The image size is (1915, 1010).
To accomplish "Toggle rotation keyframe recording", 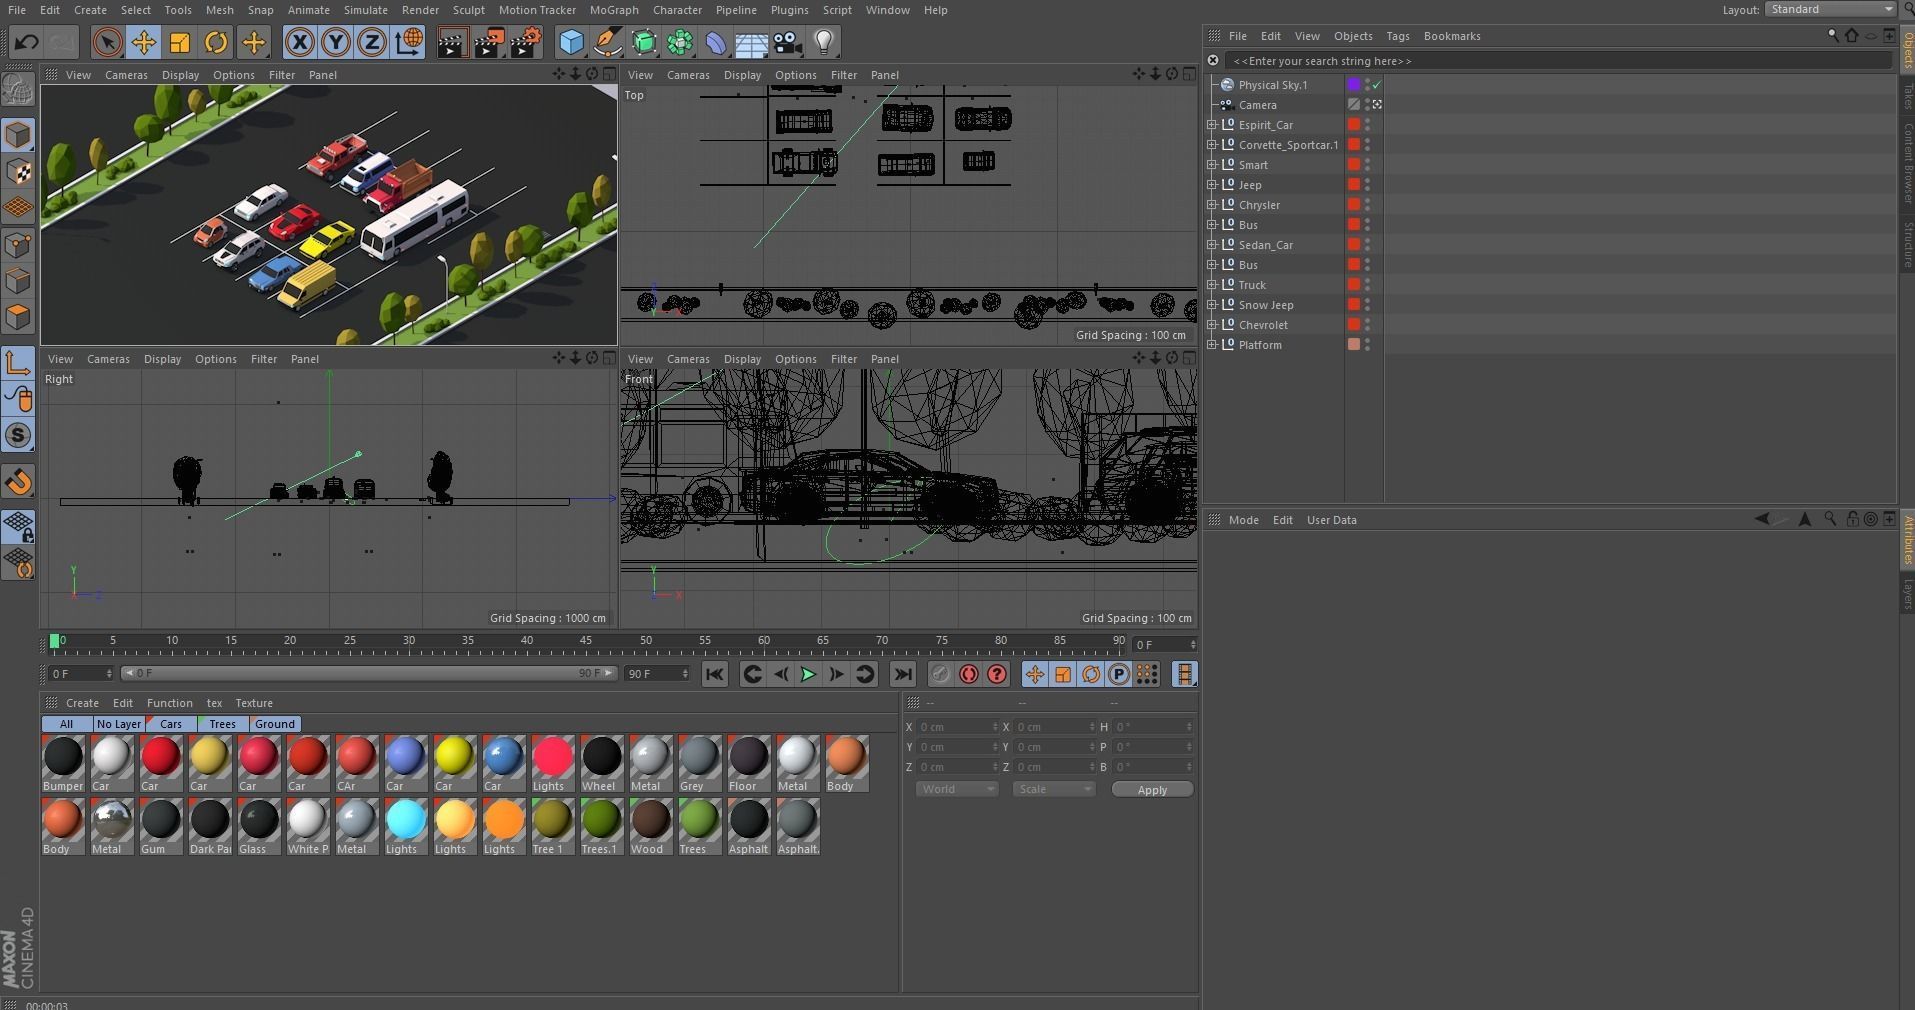I will [1091, 674].
